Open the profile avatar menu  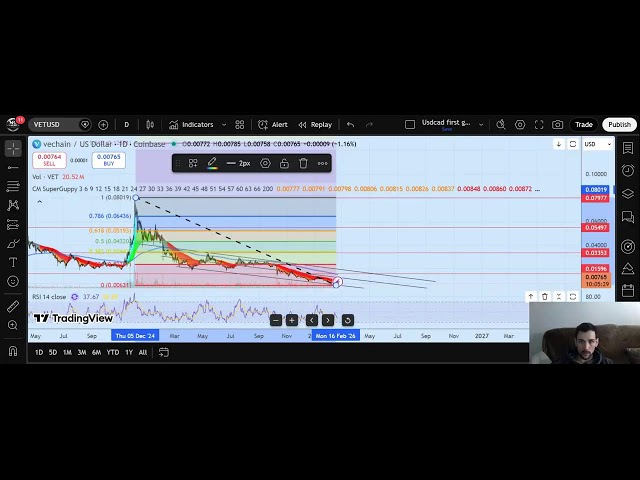[x=13, y=124]
